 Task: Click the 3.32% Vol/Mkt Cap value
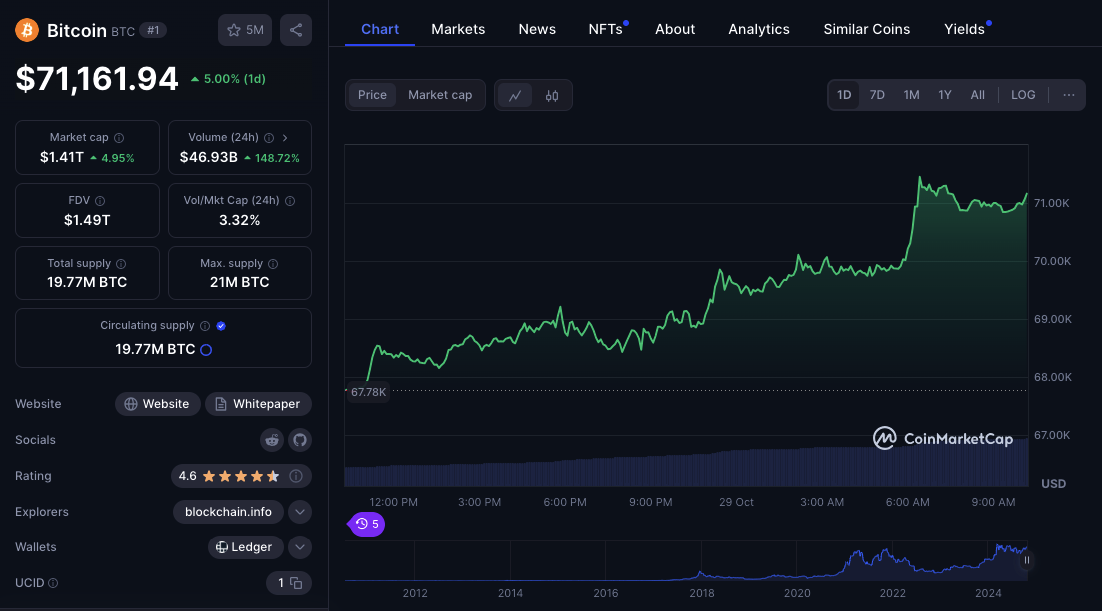coord(240,220)
